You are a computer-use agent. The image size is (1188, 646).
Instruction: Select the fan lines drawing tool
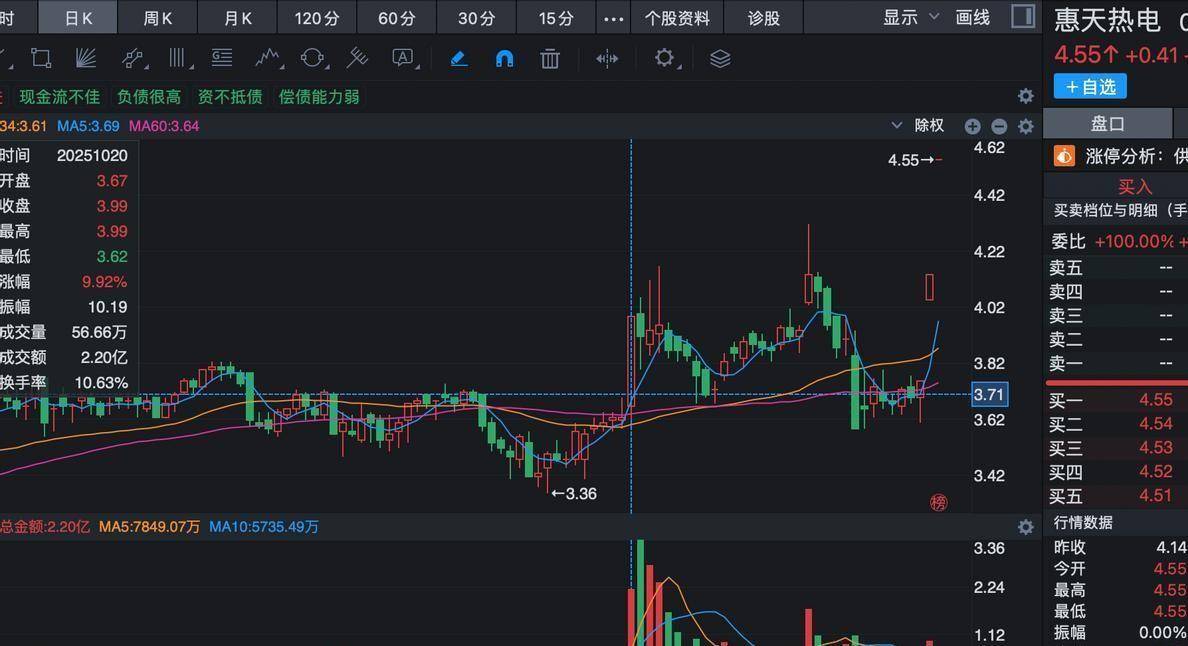point(86,58)
